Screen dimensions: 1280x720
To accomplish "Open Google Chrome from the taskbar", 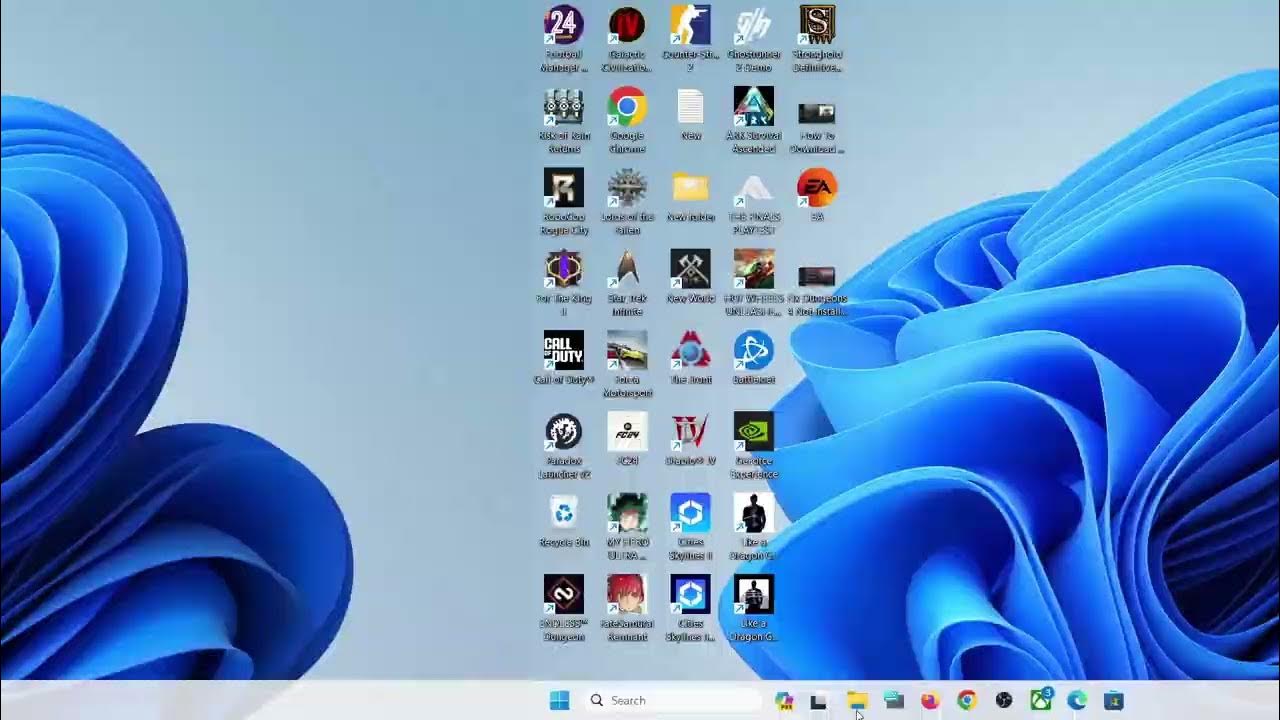I will pos(966,701).
